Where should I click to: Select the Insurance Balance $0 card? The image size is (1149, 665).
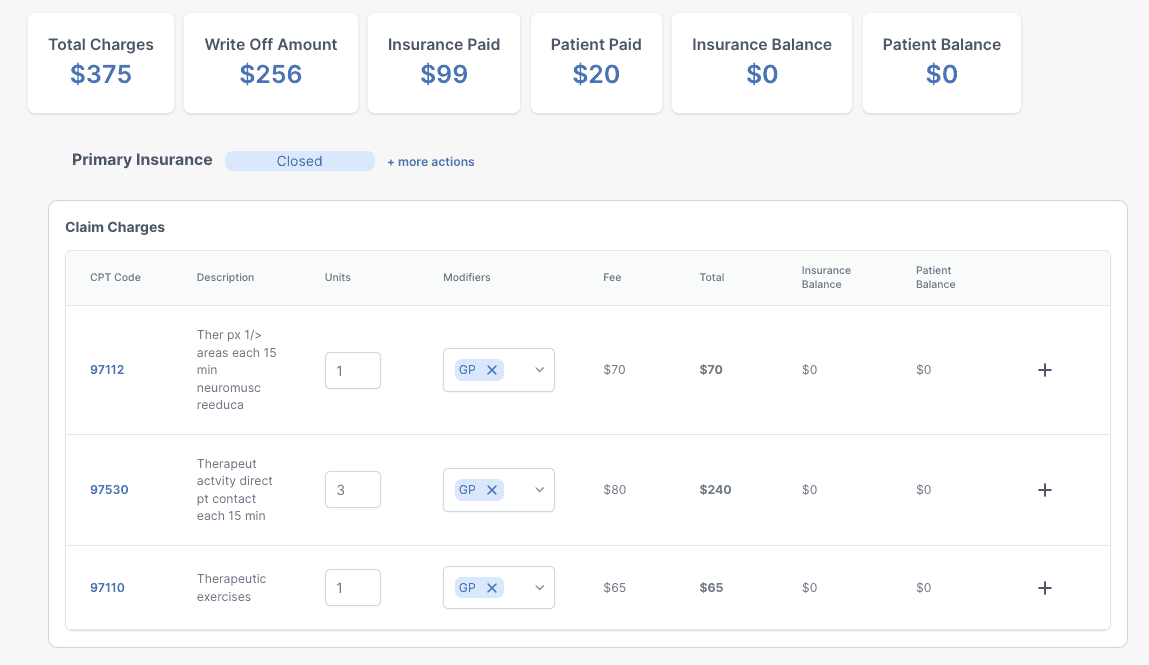click(x=762, y=62)
